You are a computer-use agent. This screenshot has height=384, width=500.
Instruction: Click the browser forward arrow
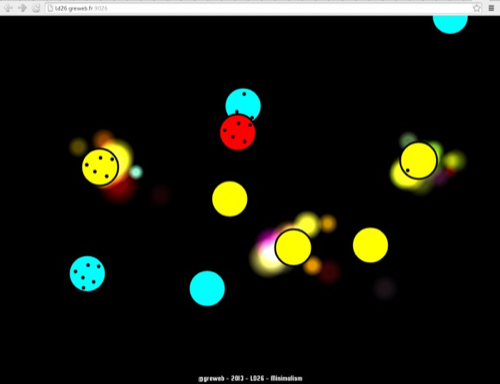22,8
